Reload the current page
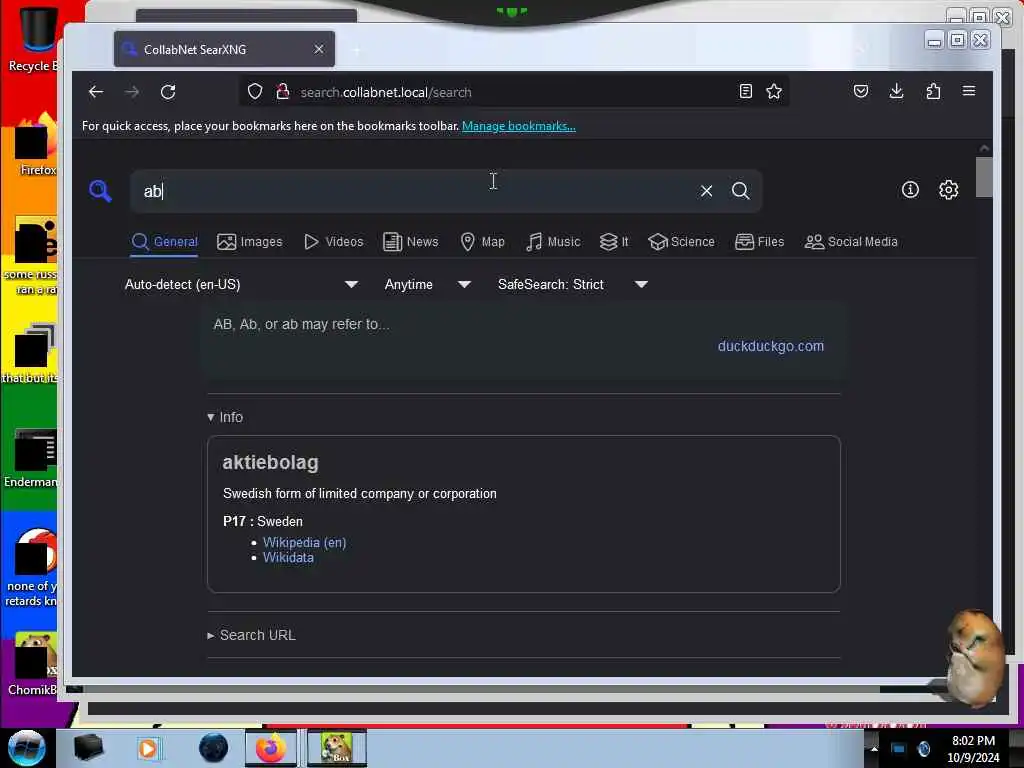Image resolution: width=1024 pixels, height=768 pixels. [x=168, y=92]
